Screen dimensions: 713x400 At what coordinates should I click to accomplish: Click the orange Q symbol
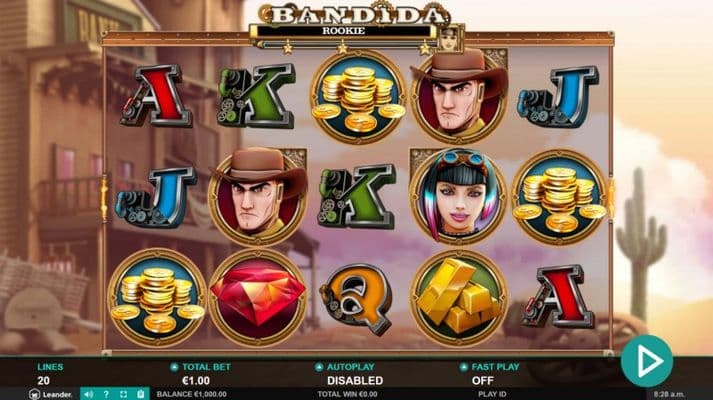tap(357, 298)
